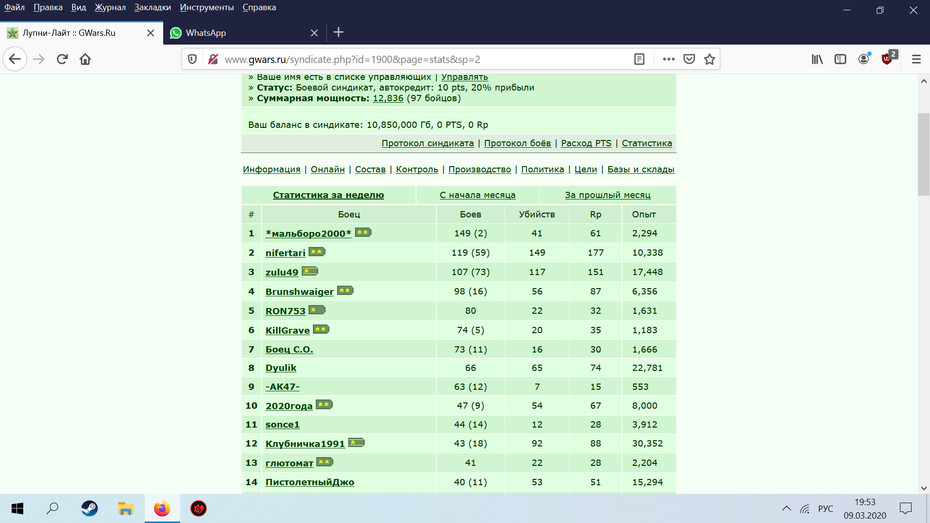
Task: Open the Firefox hamburger menu
Action: click(916, 59)
